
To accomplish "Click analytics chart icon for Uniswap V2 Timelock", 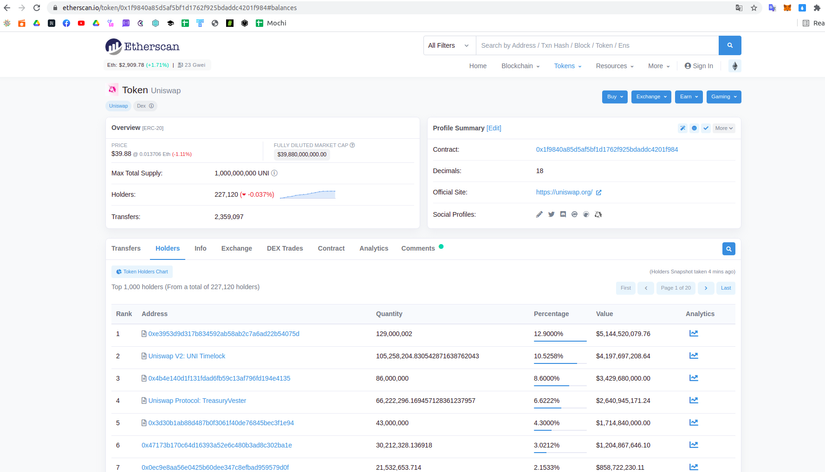I will tap(693, 356).
